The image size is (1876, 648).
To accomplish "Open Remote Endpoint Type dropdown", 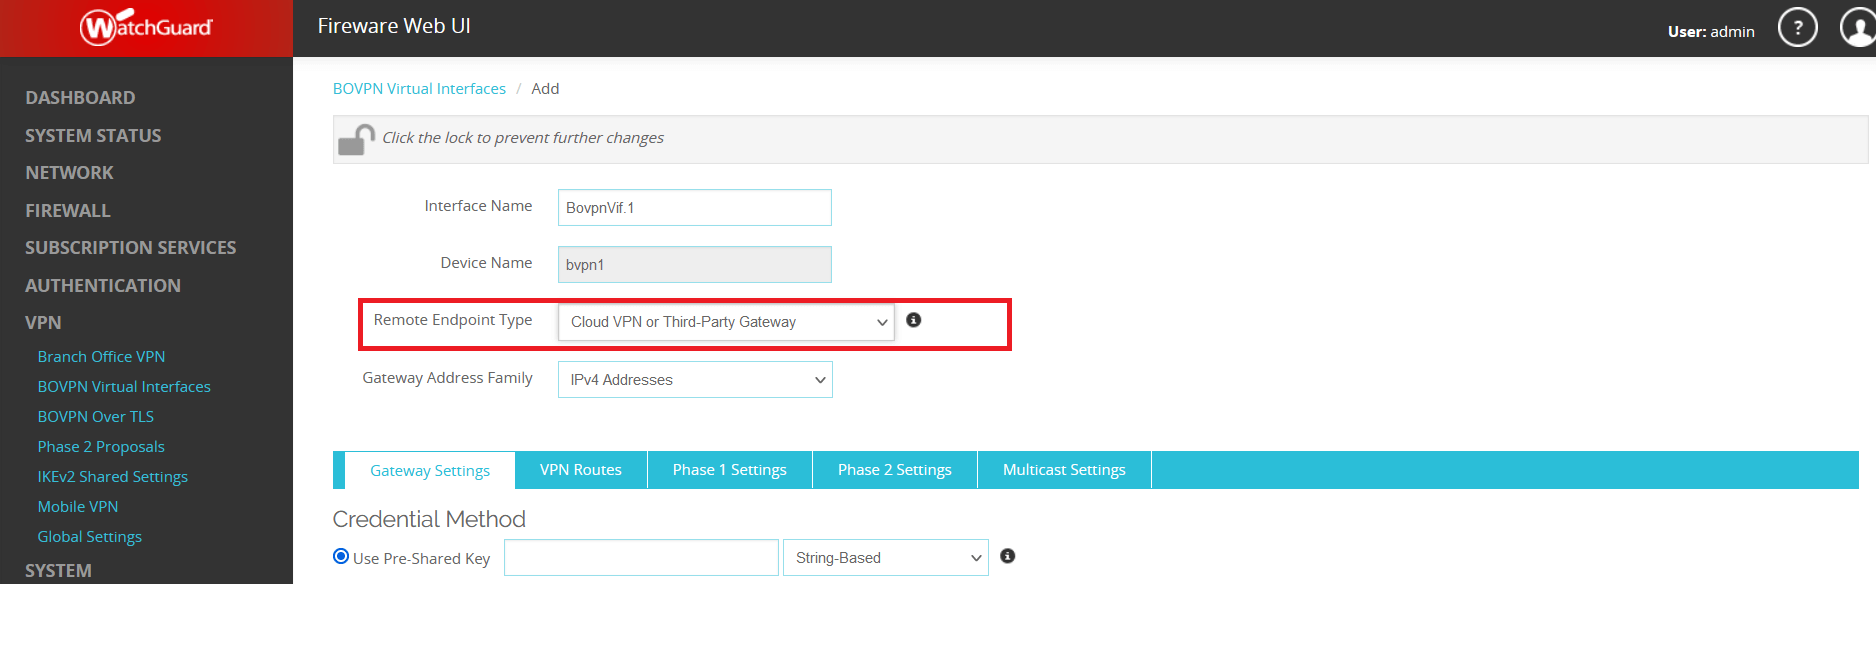I will 726,322.
